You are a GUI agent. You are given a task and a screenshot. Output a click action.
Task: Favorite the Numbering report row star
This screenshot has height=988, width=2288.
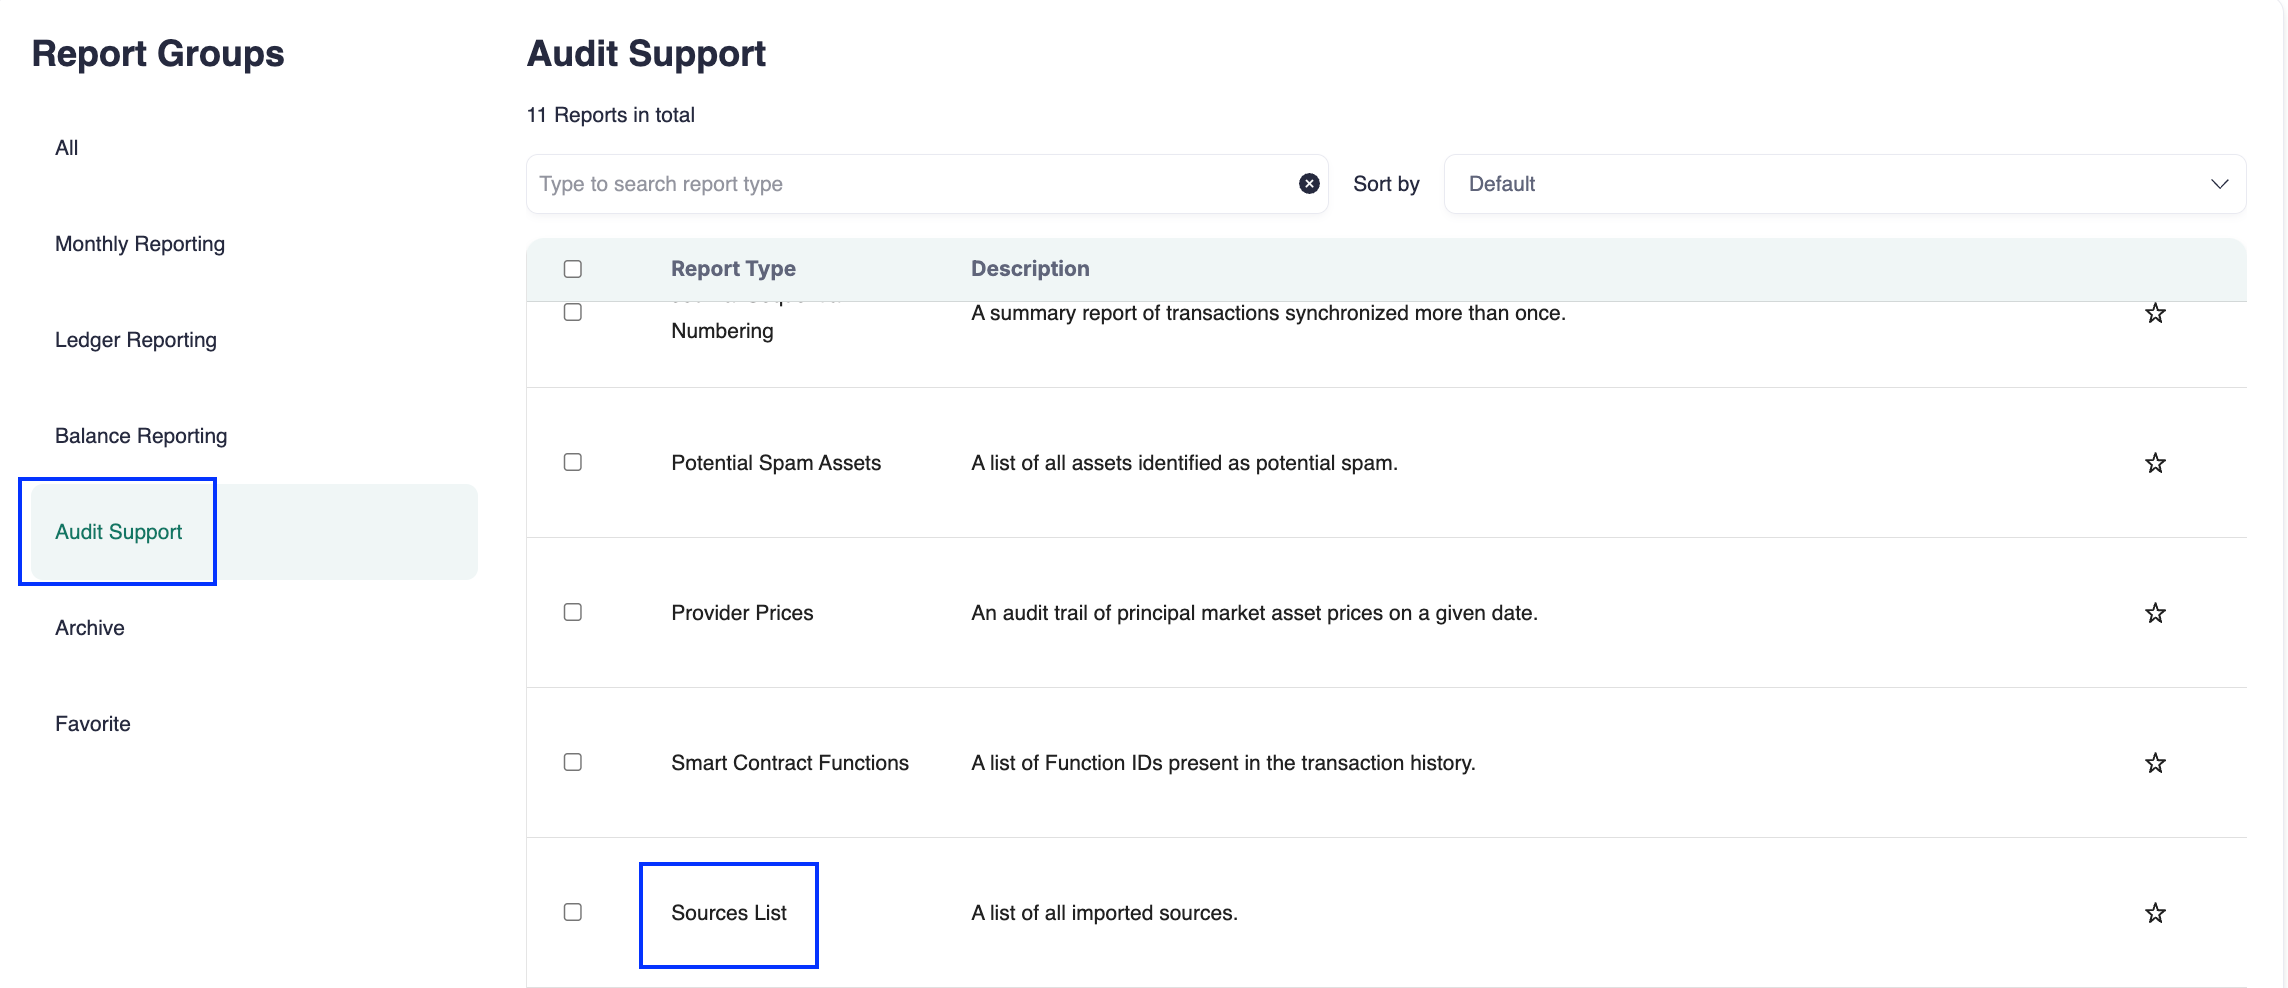click(x=2155, y=314)
